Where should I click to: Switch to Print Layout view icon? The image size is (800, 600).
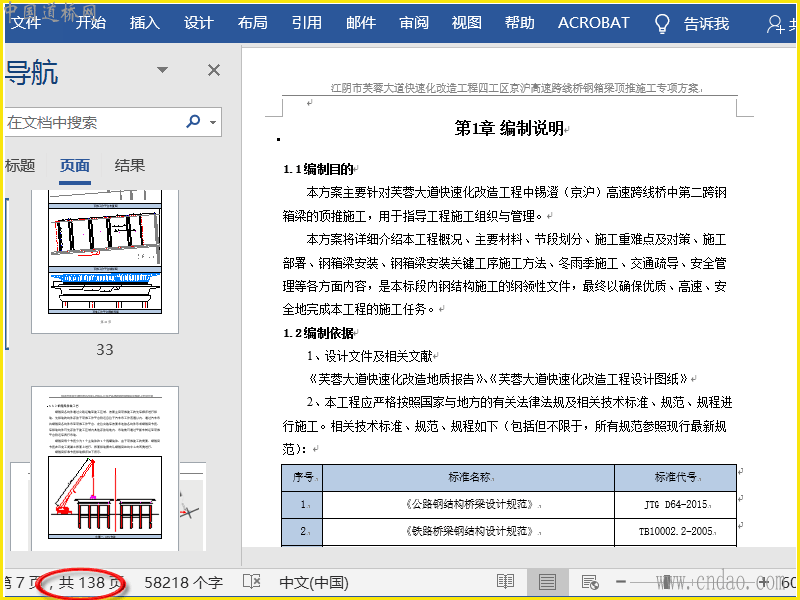pyautogui.click(x=547, y=582)
